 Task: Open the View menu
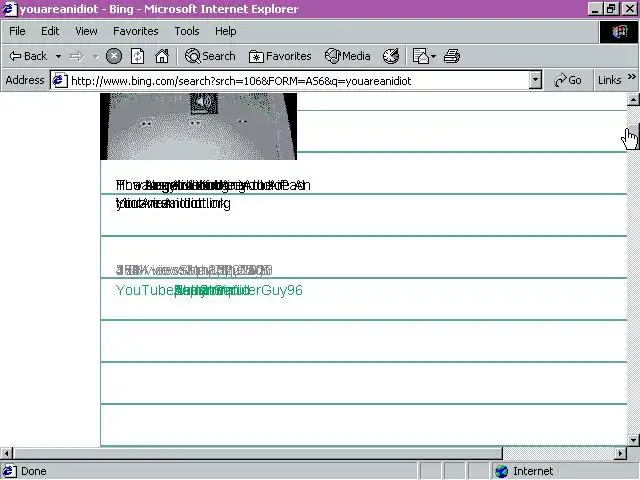pos(86,31)
